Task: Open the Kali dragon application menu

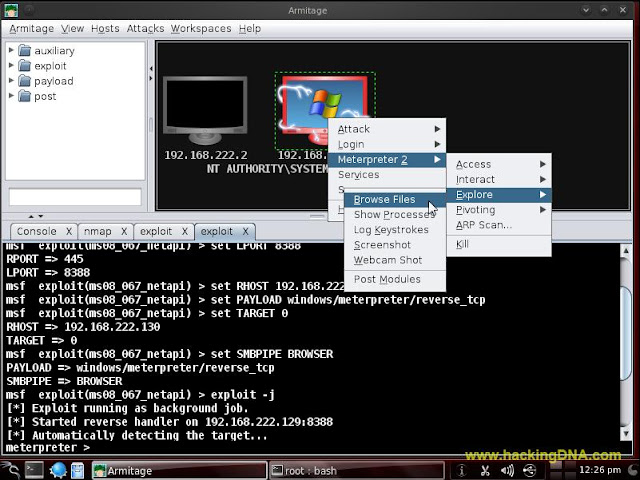Action: [10, 470]
